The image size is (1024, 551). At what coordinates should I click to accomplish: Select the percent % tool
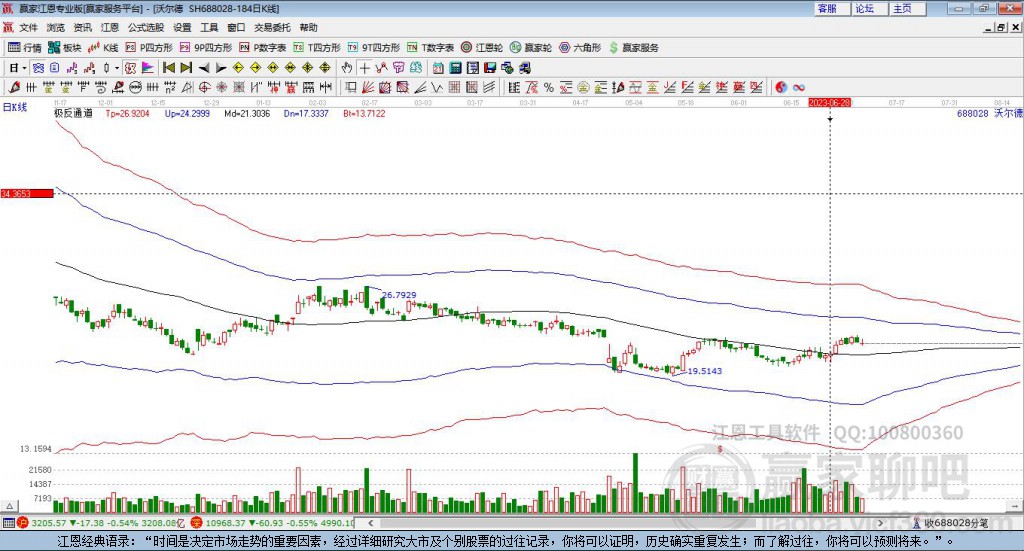pyautogui.click(x=549, y=87)
